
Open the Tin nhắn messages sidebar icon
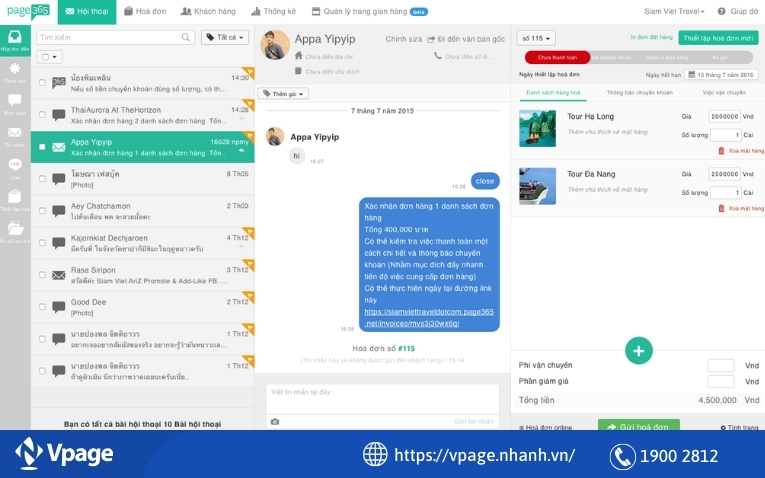[x=15, y=136]
